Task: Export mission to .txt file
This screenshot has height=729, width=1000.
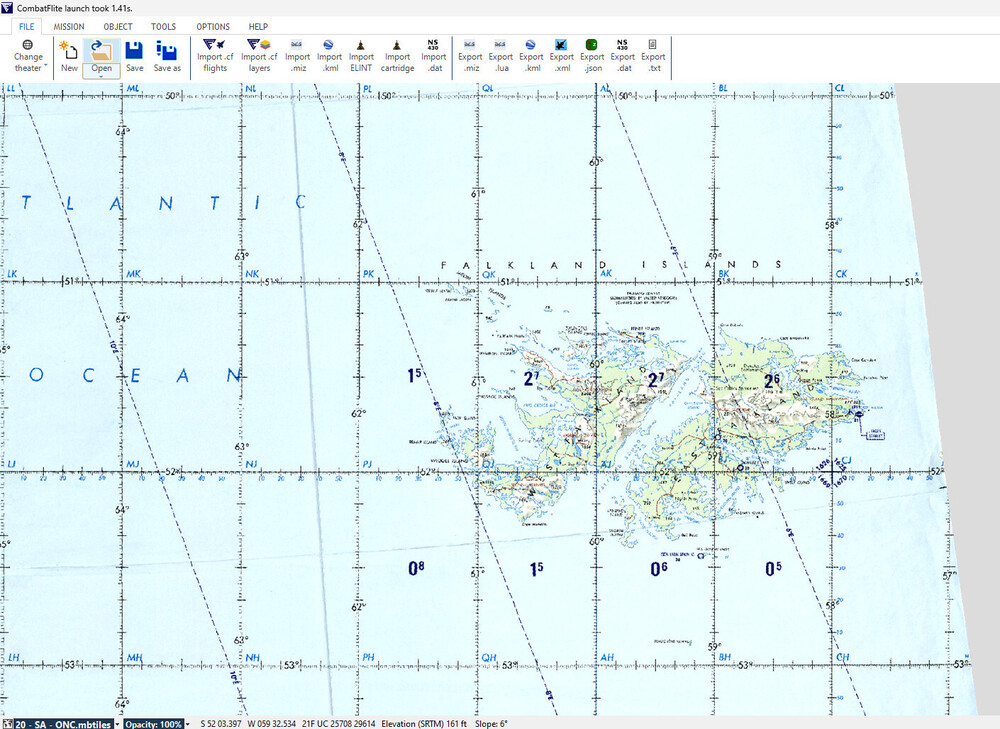Action: [x=652, y=56]
